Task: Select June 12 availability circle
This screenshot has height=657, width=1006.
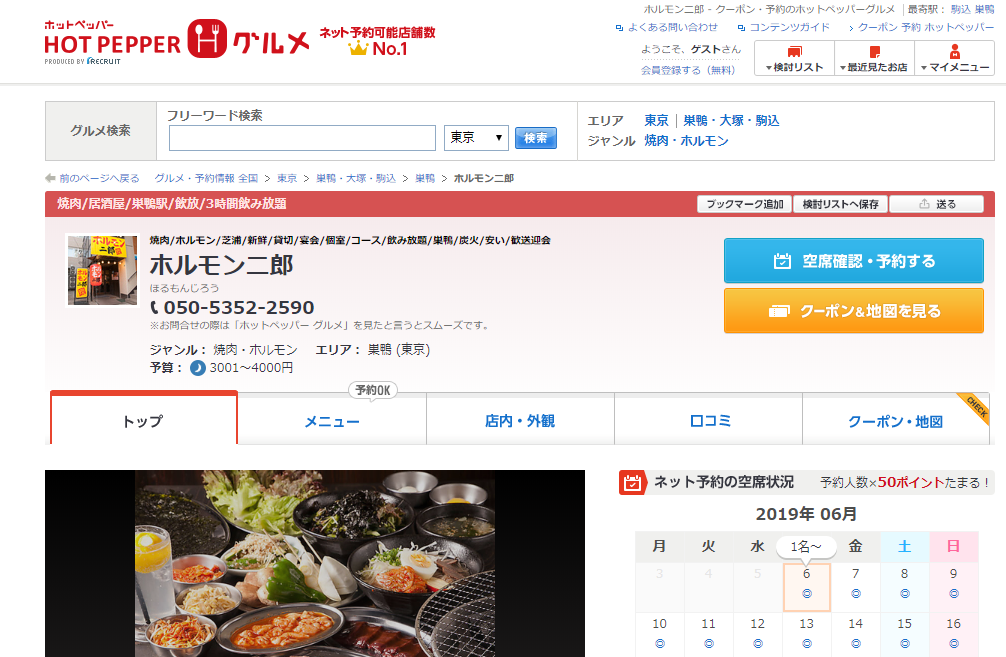Action: (758, 644)
